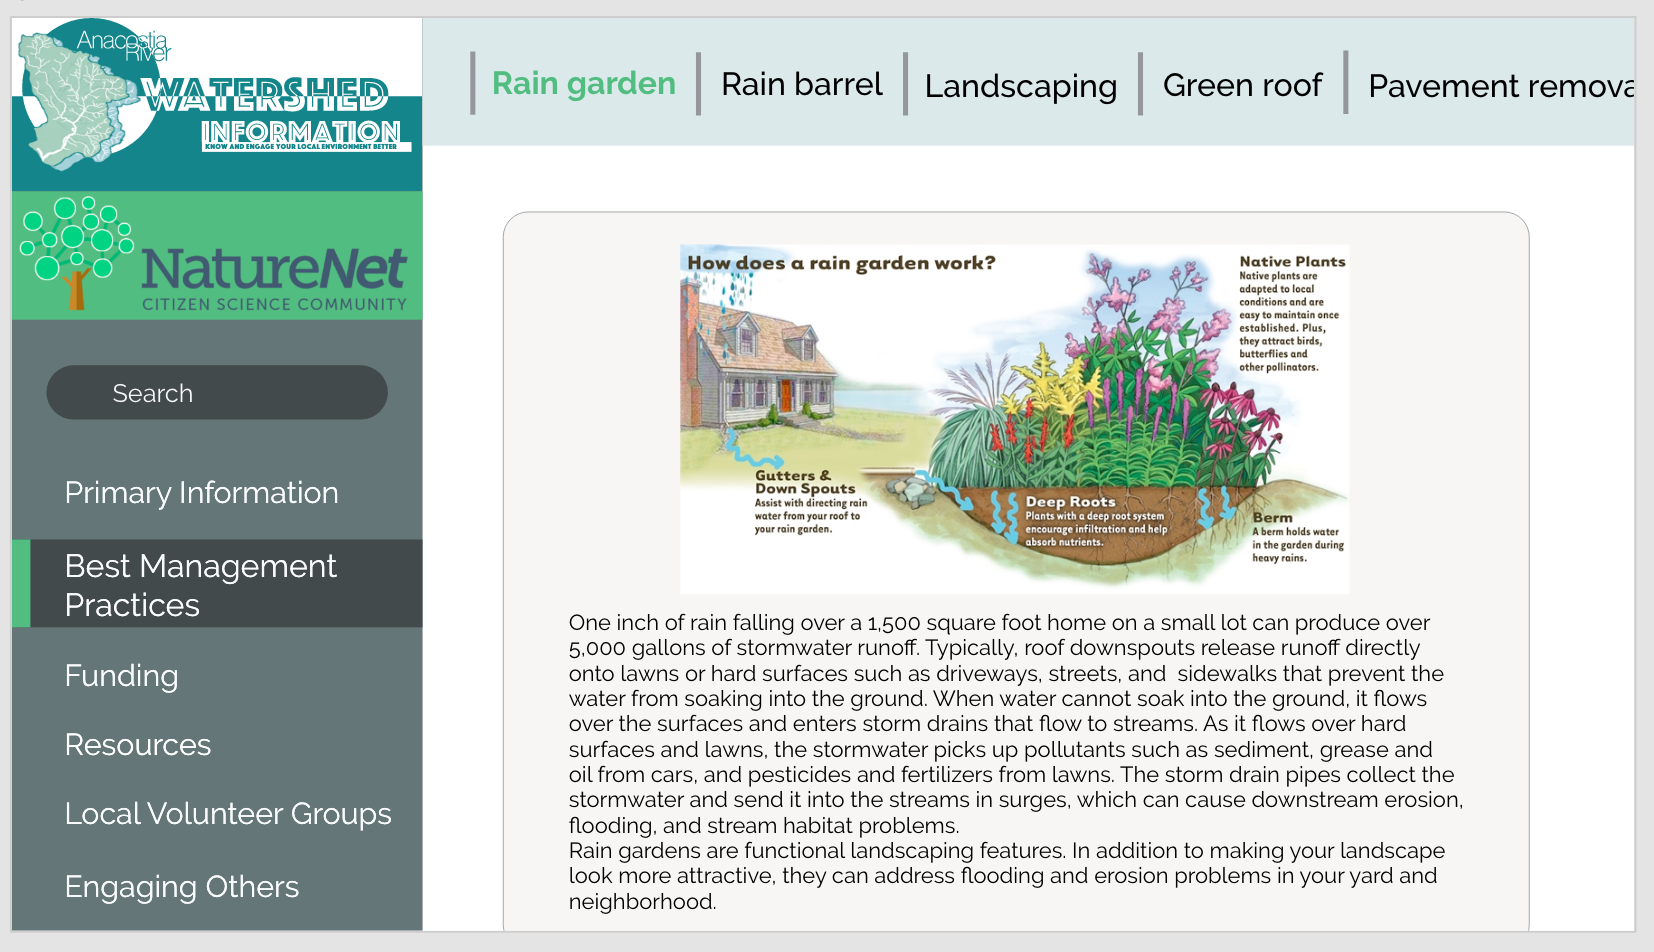Click the 'Berm' label in the diagram
This screenshot has height=952, width=1654.
[1272, 518]
